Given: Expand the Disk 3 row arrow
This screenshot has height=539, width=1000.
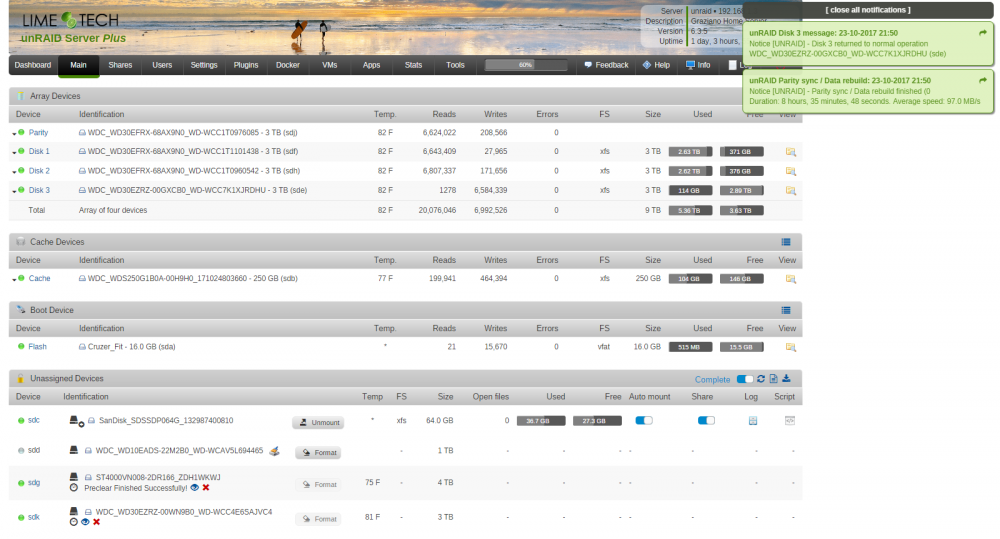Looking at the screenshot, I should click(14, 191).
